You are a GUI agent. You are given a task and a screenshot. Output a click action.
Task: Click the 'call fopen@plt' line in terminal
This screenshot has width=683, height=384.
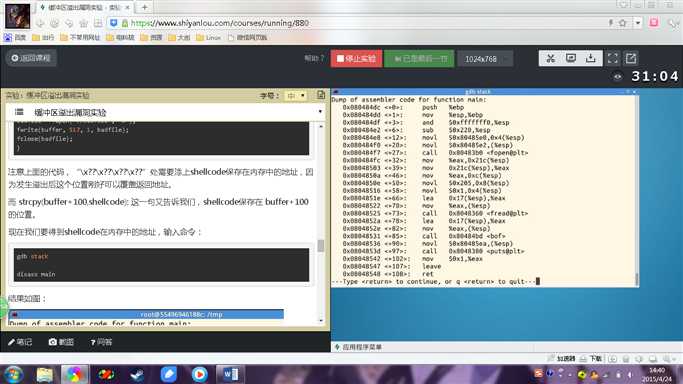435,153
